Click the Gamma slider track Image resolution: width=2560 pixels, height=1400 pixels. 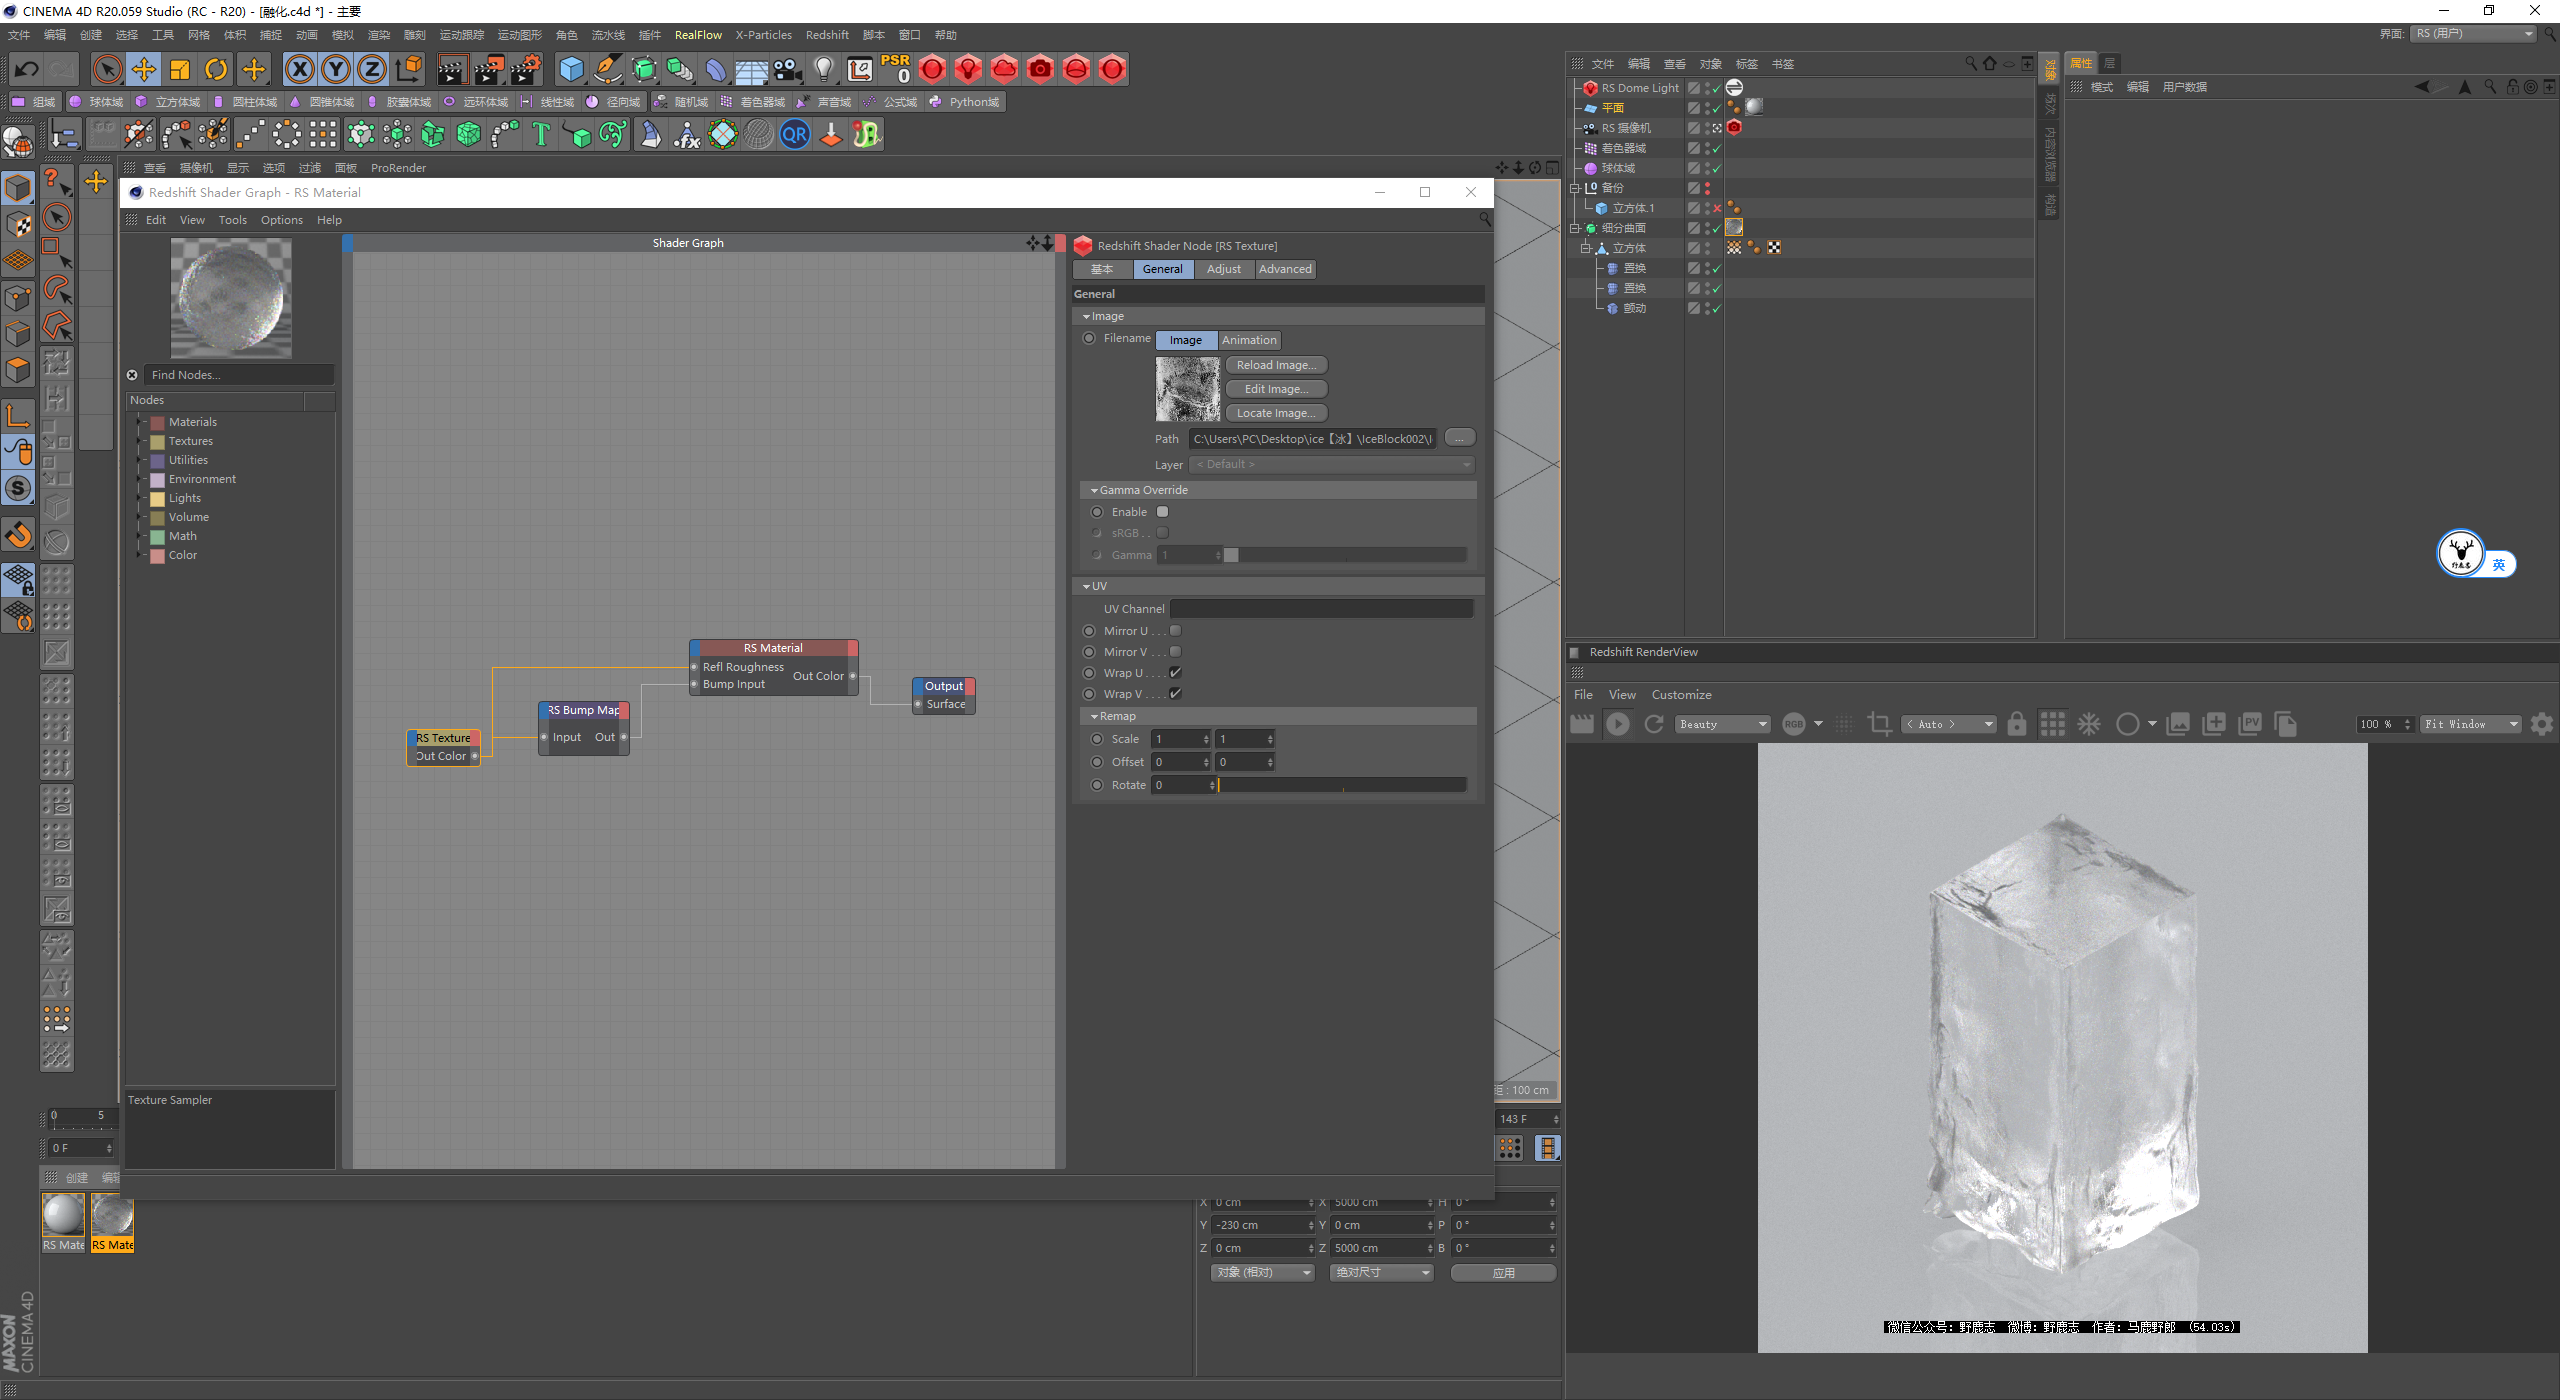(x=1345, y=555)
